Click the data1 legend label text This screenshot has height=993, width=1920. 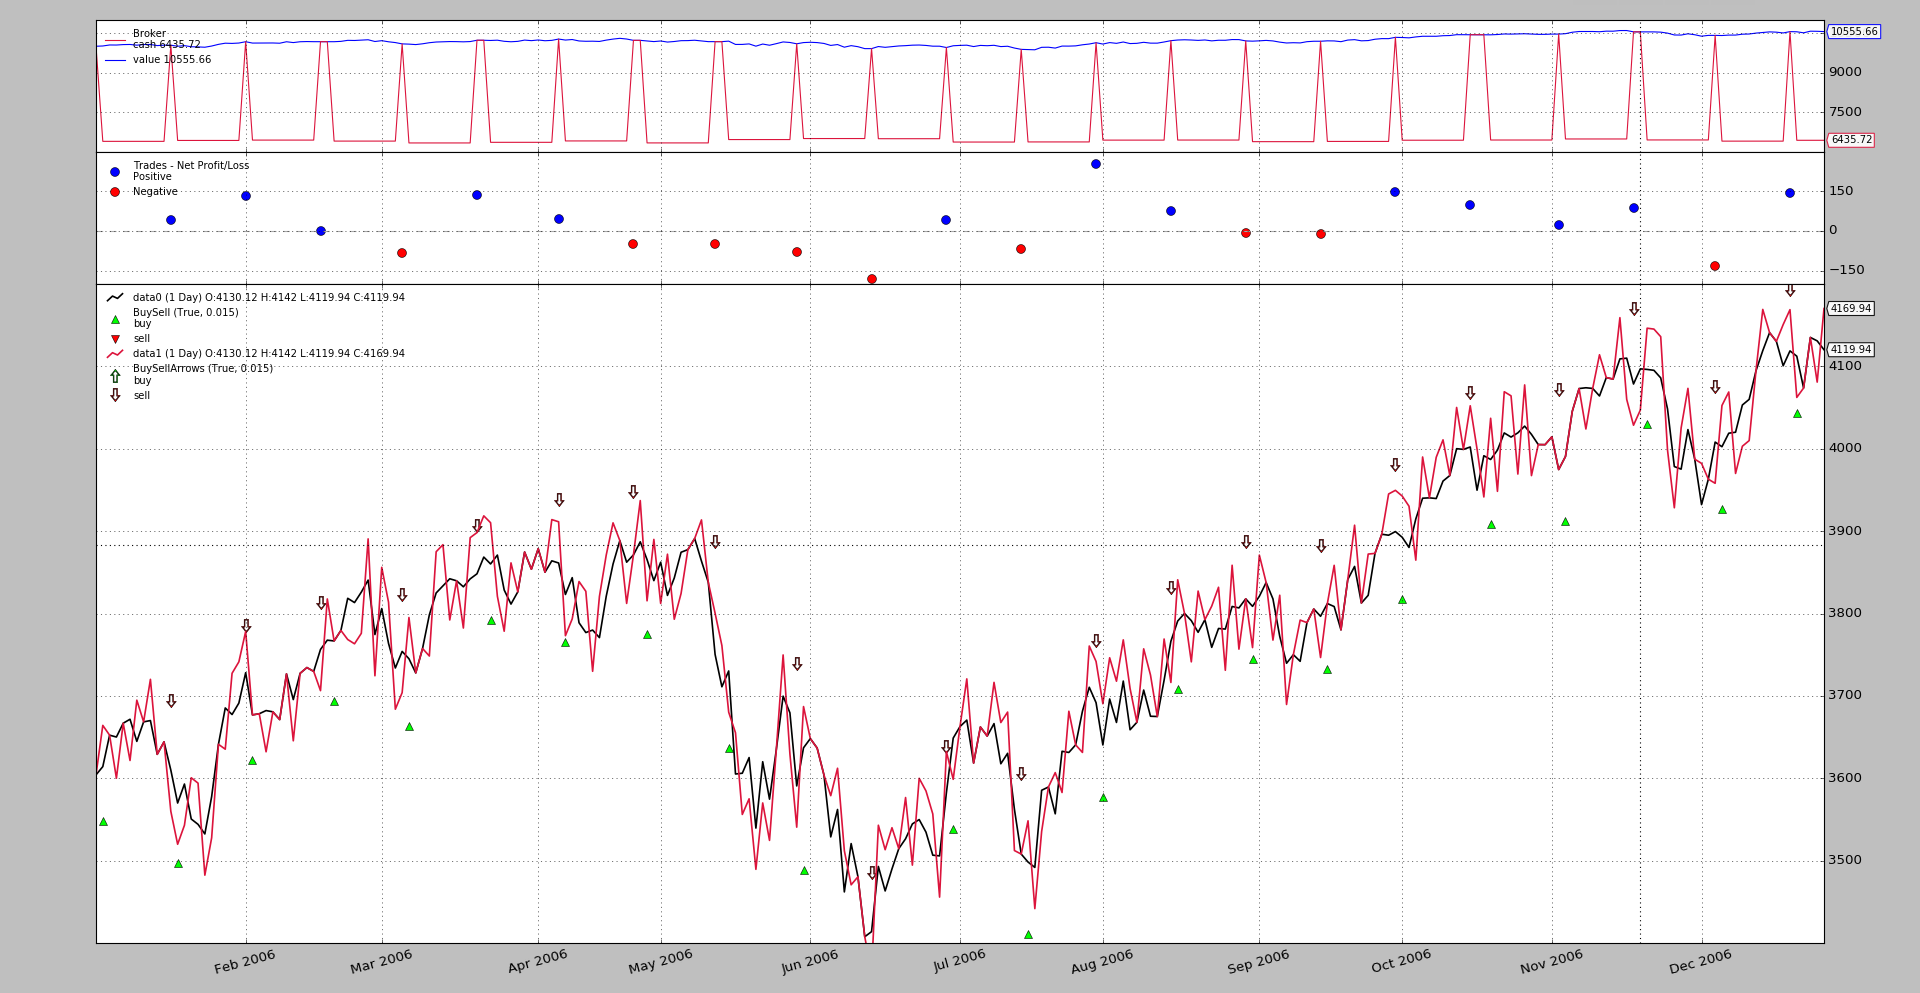(x=268, y=354)
